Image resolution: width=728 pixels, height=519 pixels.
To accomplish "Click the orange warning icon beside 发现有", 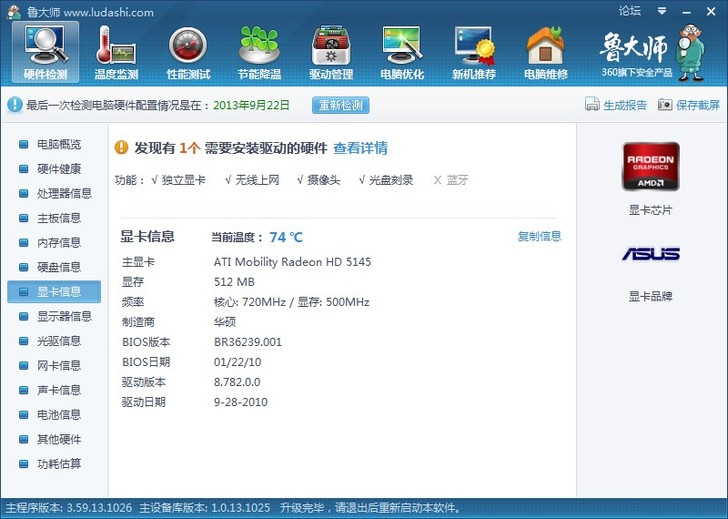I will [x=121, y=148].
